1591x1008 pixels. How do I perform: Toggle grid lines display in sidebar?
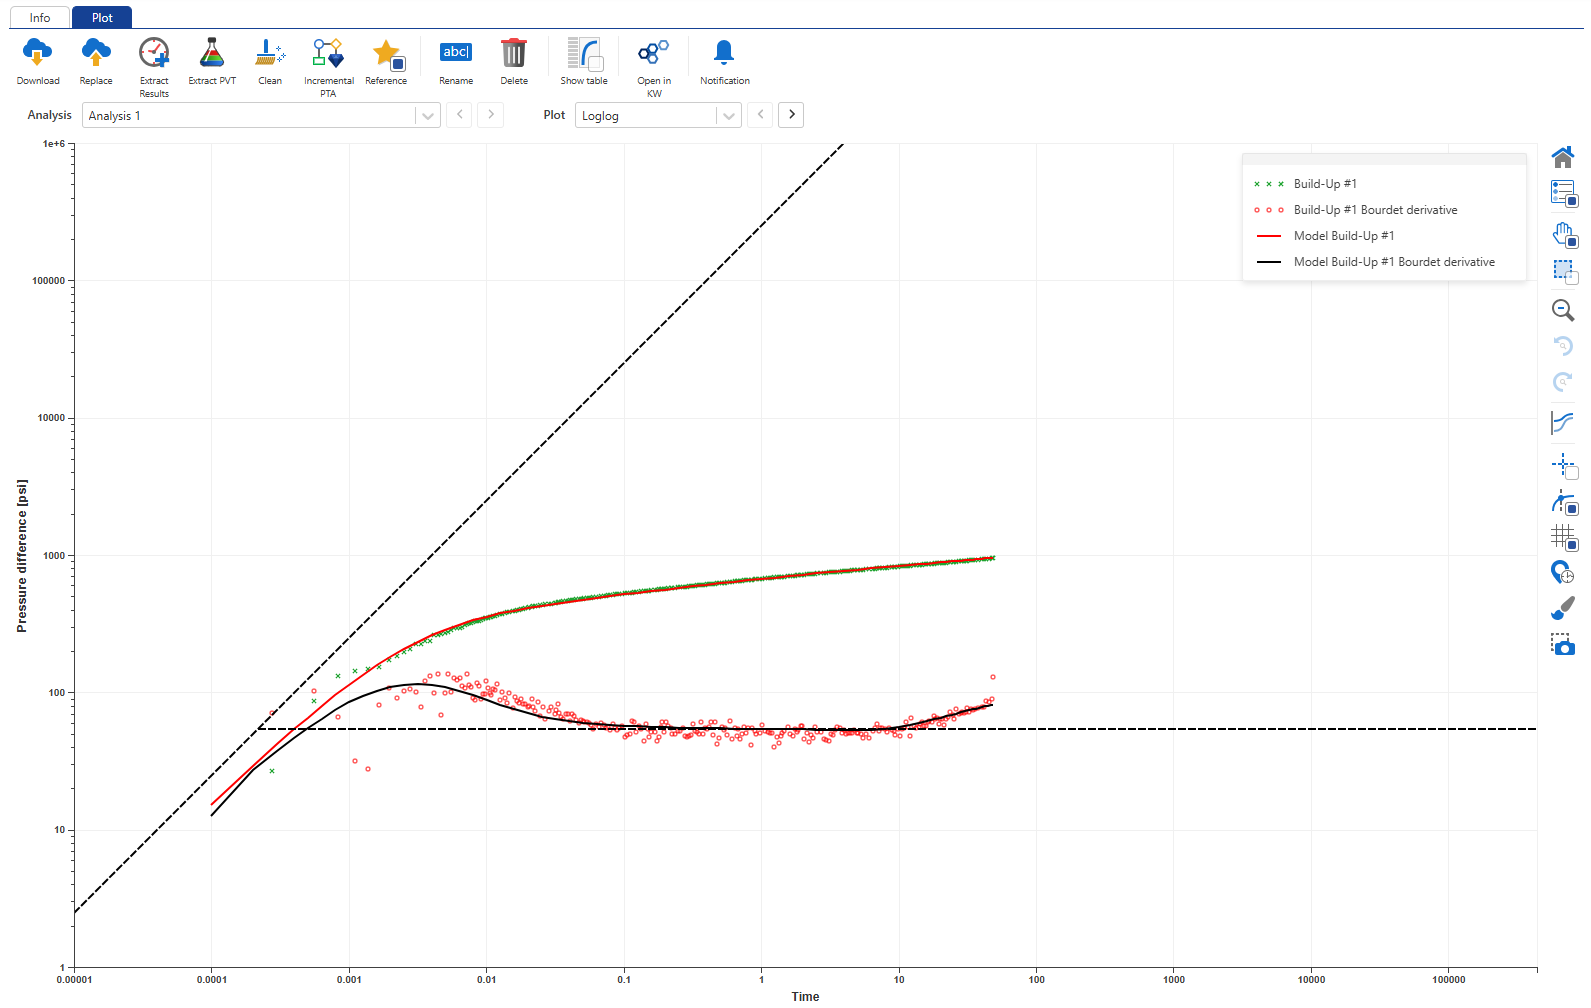(1563, 538)
